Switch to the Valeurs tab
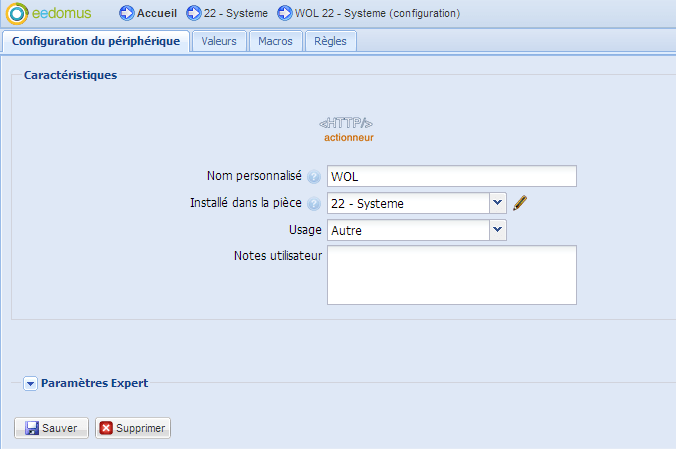Viewport: 676px width, 449px height. tap(219, 41)
